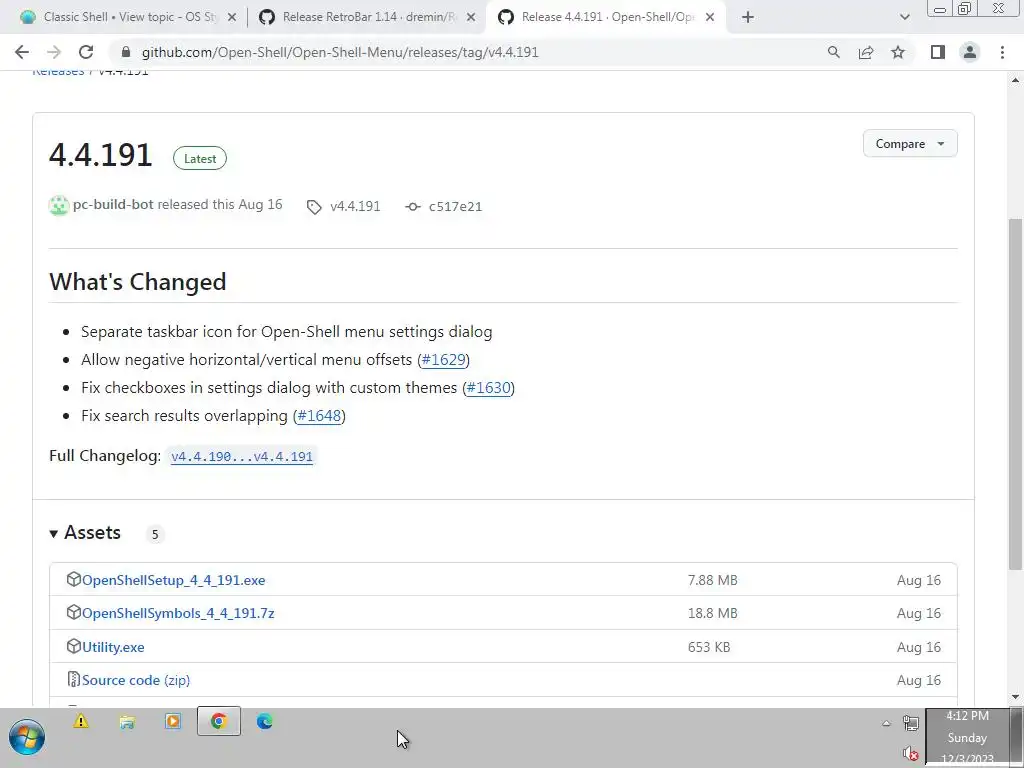
Task: Go back to the previous page
Action: [x=22, y=52]
